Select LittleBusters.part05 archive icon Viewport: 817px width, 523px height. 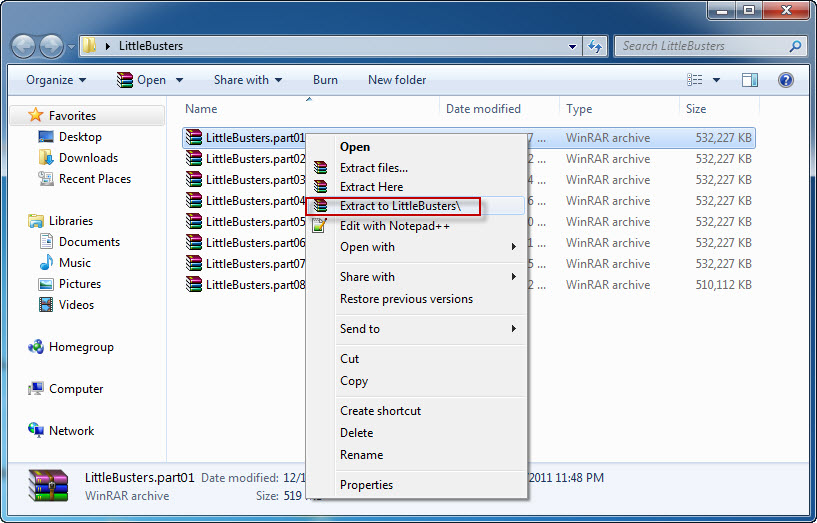tap(193, 221)
